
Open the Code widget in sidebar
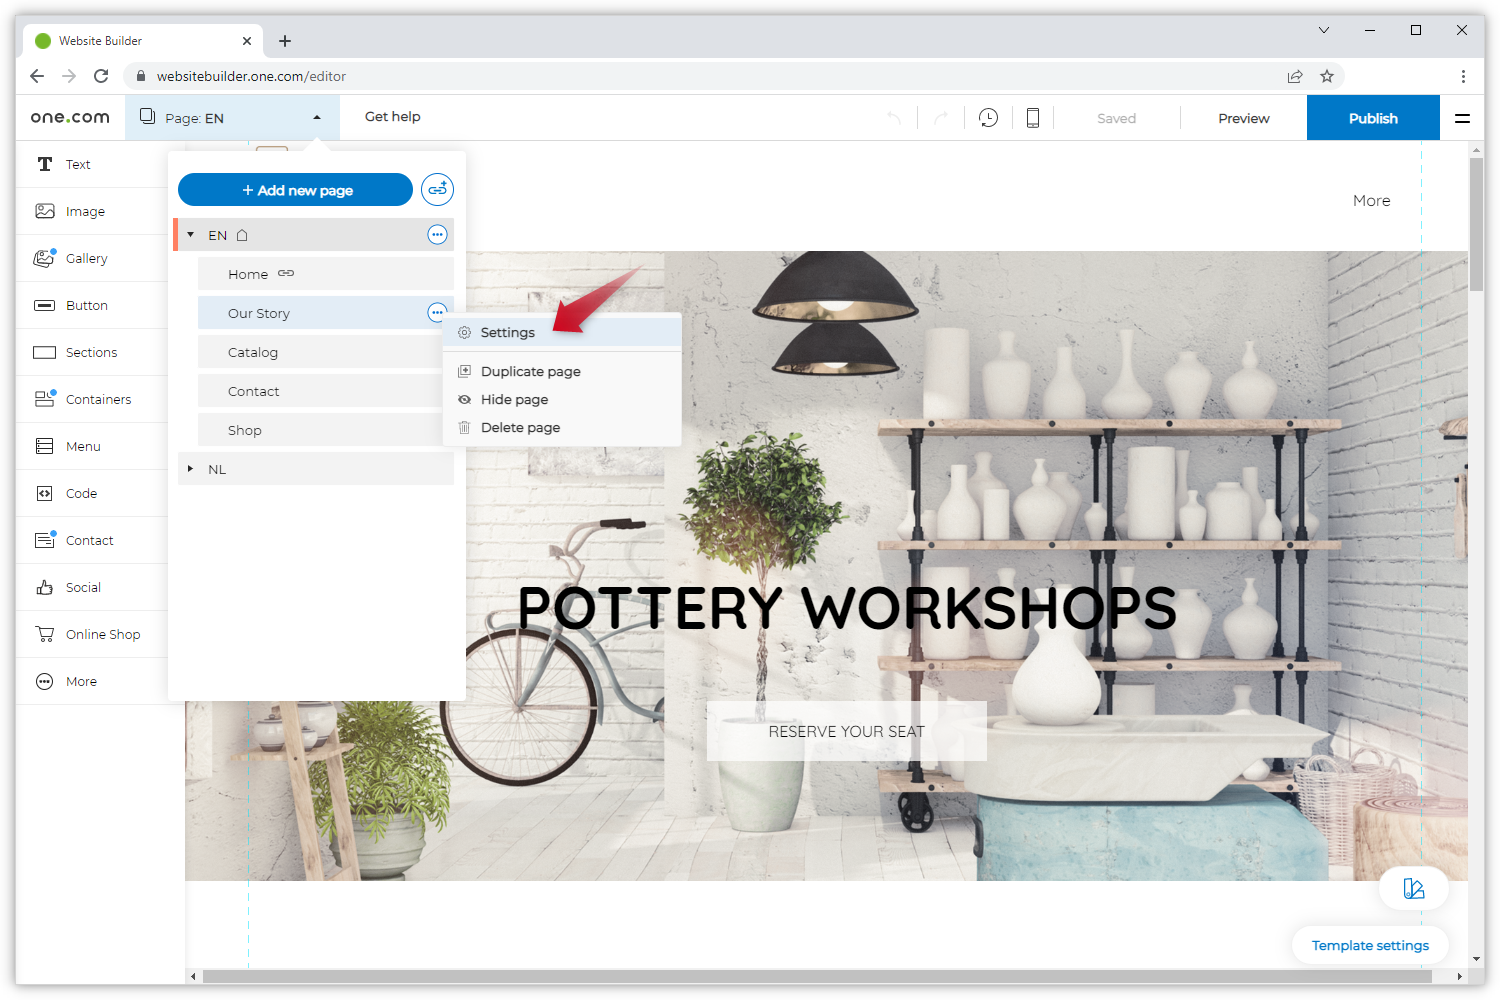[x=81, y=493]
